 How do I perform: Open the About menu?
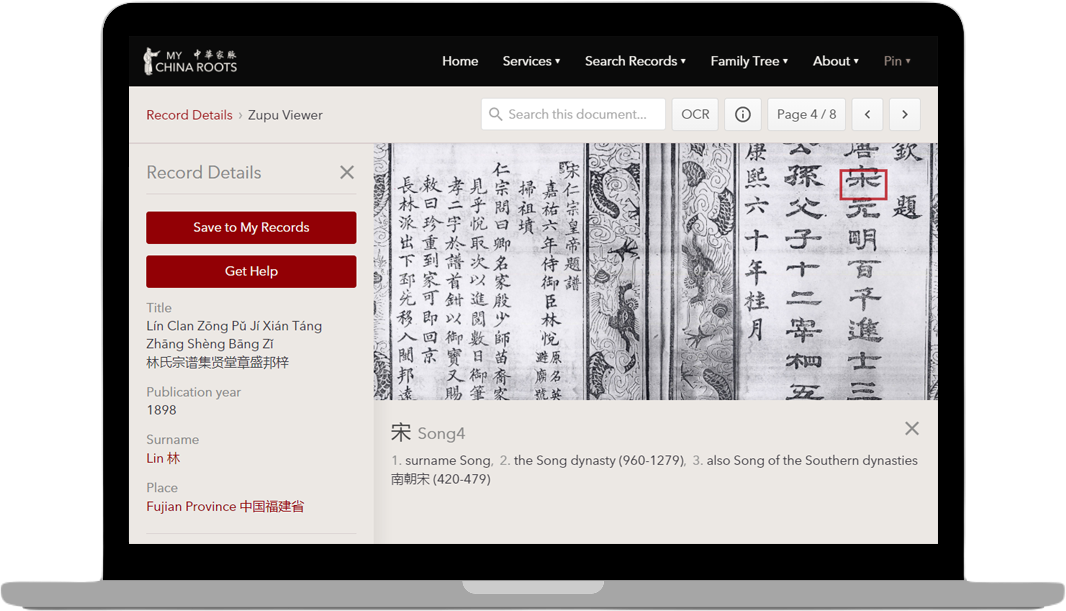(835, 61)
